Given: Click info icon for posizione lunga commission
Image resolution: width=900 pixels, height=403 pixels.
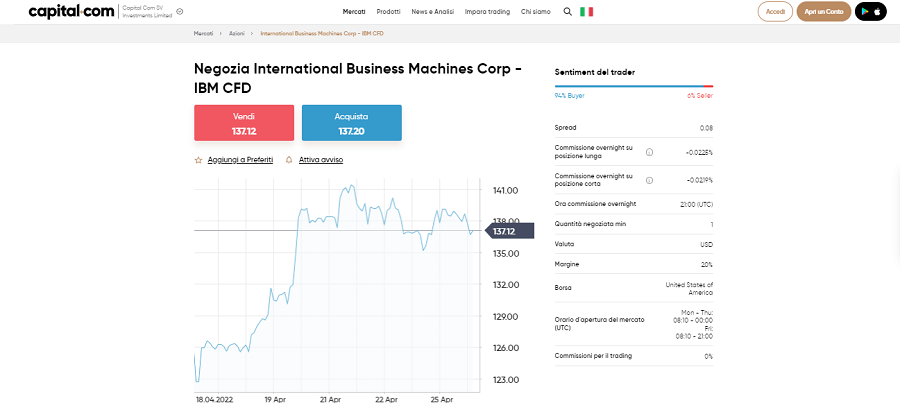Looking at the screenshot, I should click(x=649, y=152).
